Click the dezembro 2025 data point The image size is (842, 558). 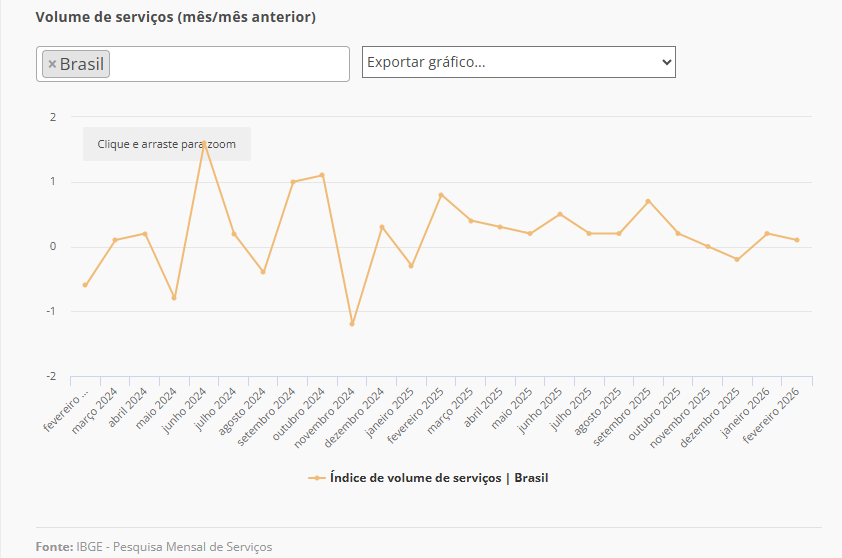pyautogui.click(x=737, y=259)
